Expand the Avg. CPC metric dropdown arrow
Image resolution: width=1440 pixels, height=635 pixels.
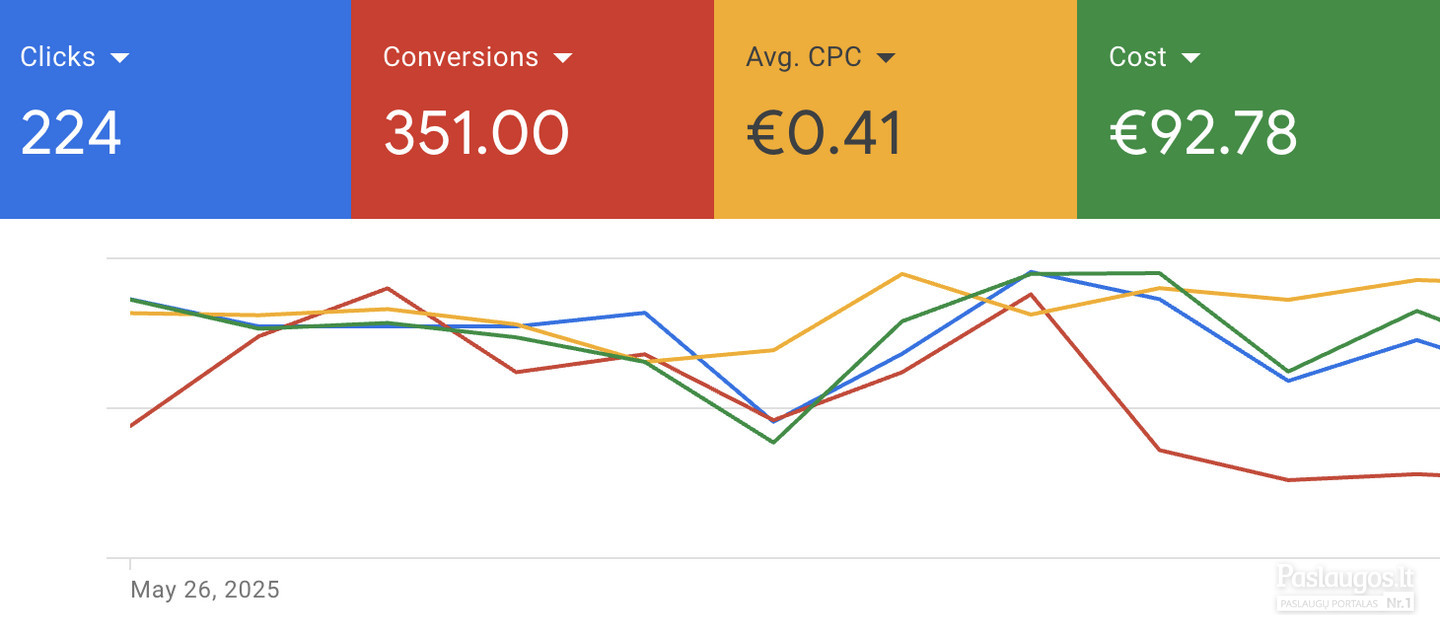(885, 58)
